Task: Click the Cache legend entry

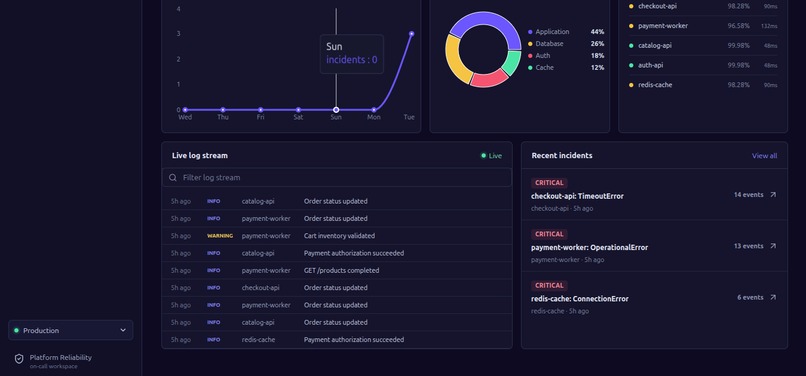Action: [x=565, y=67]
